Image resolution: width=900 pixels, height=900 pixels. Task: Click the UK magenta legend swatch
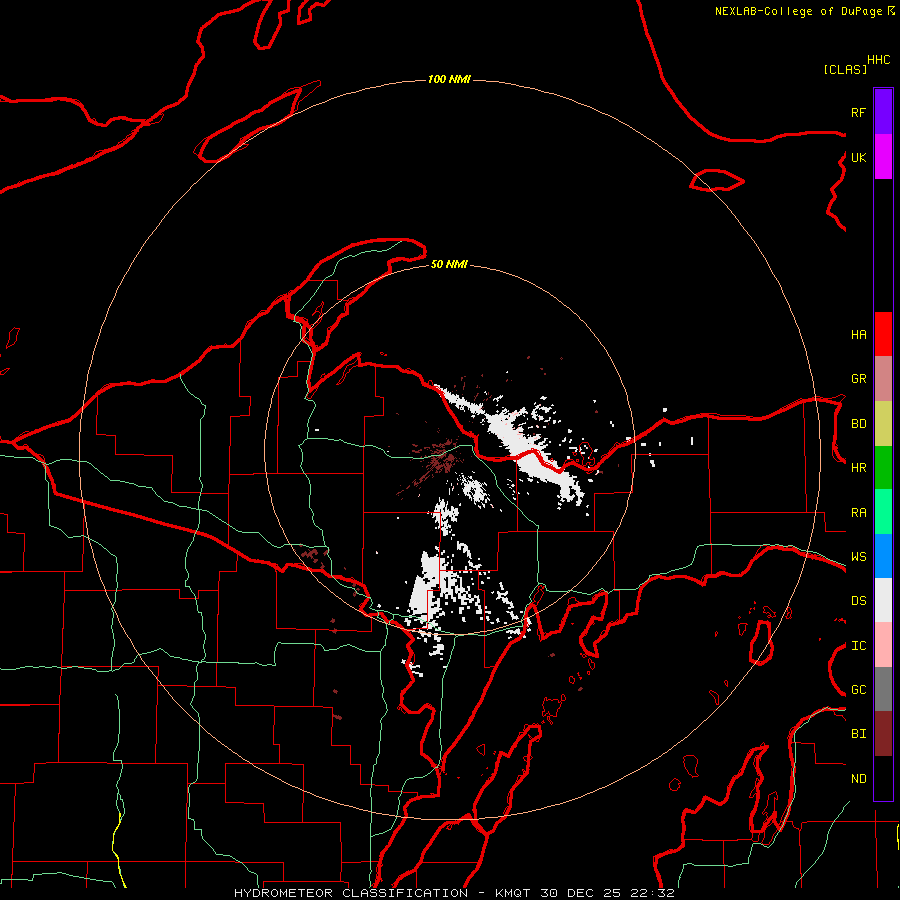point(883,157)
